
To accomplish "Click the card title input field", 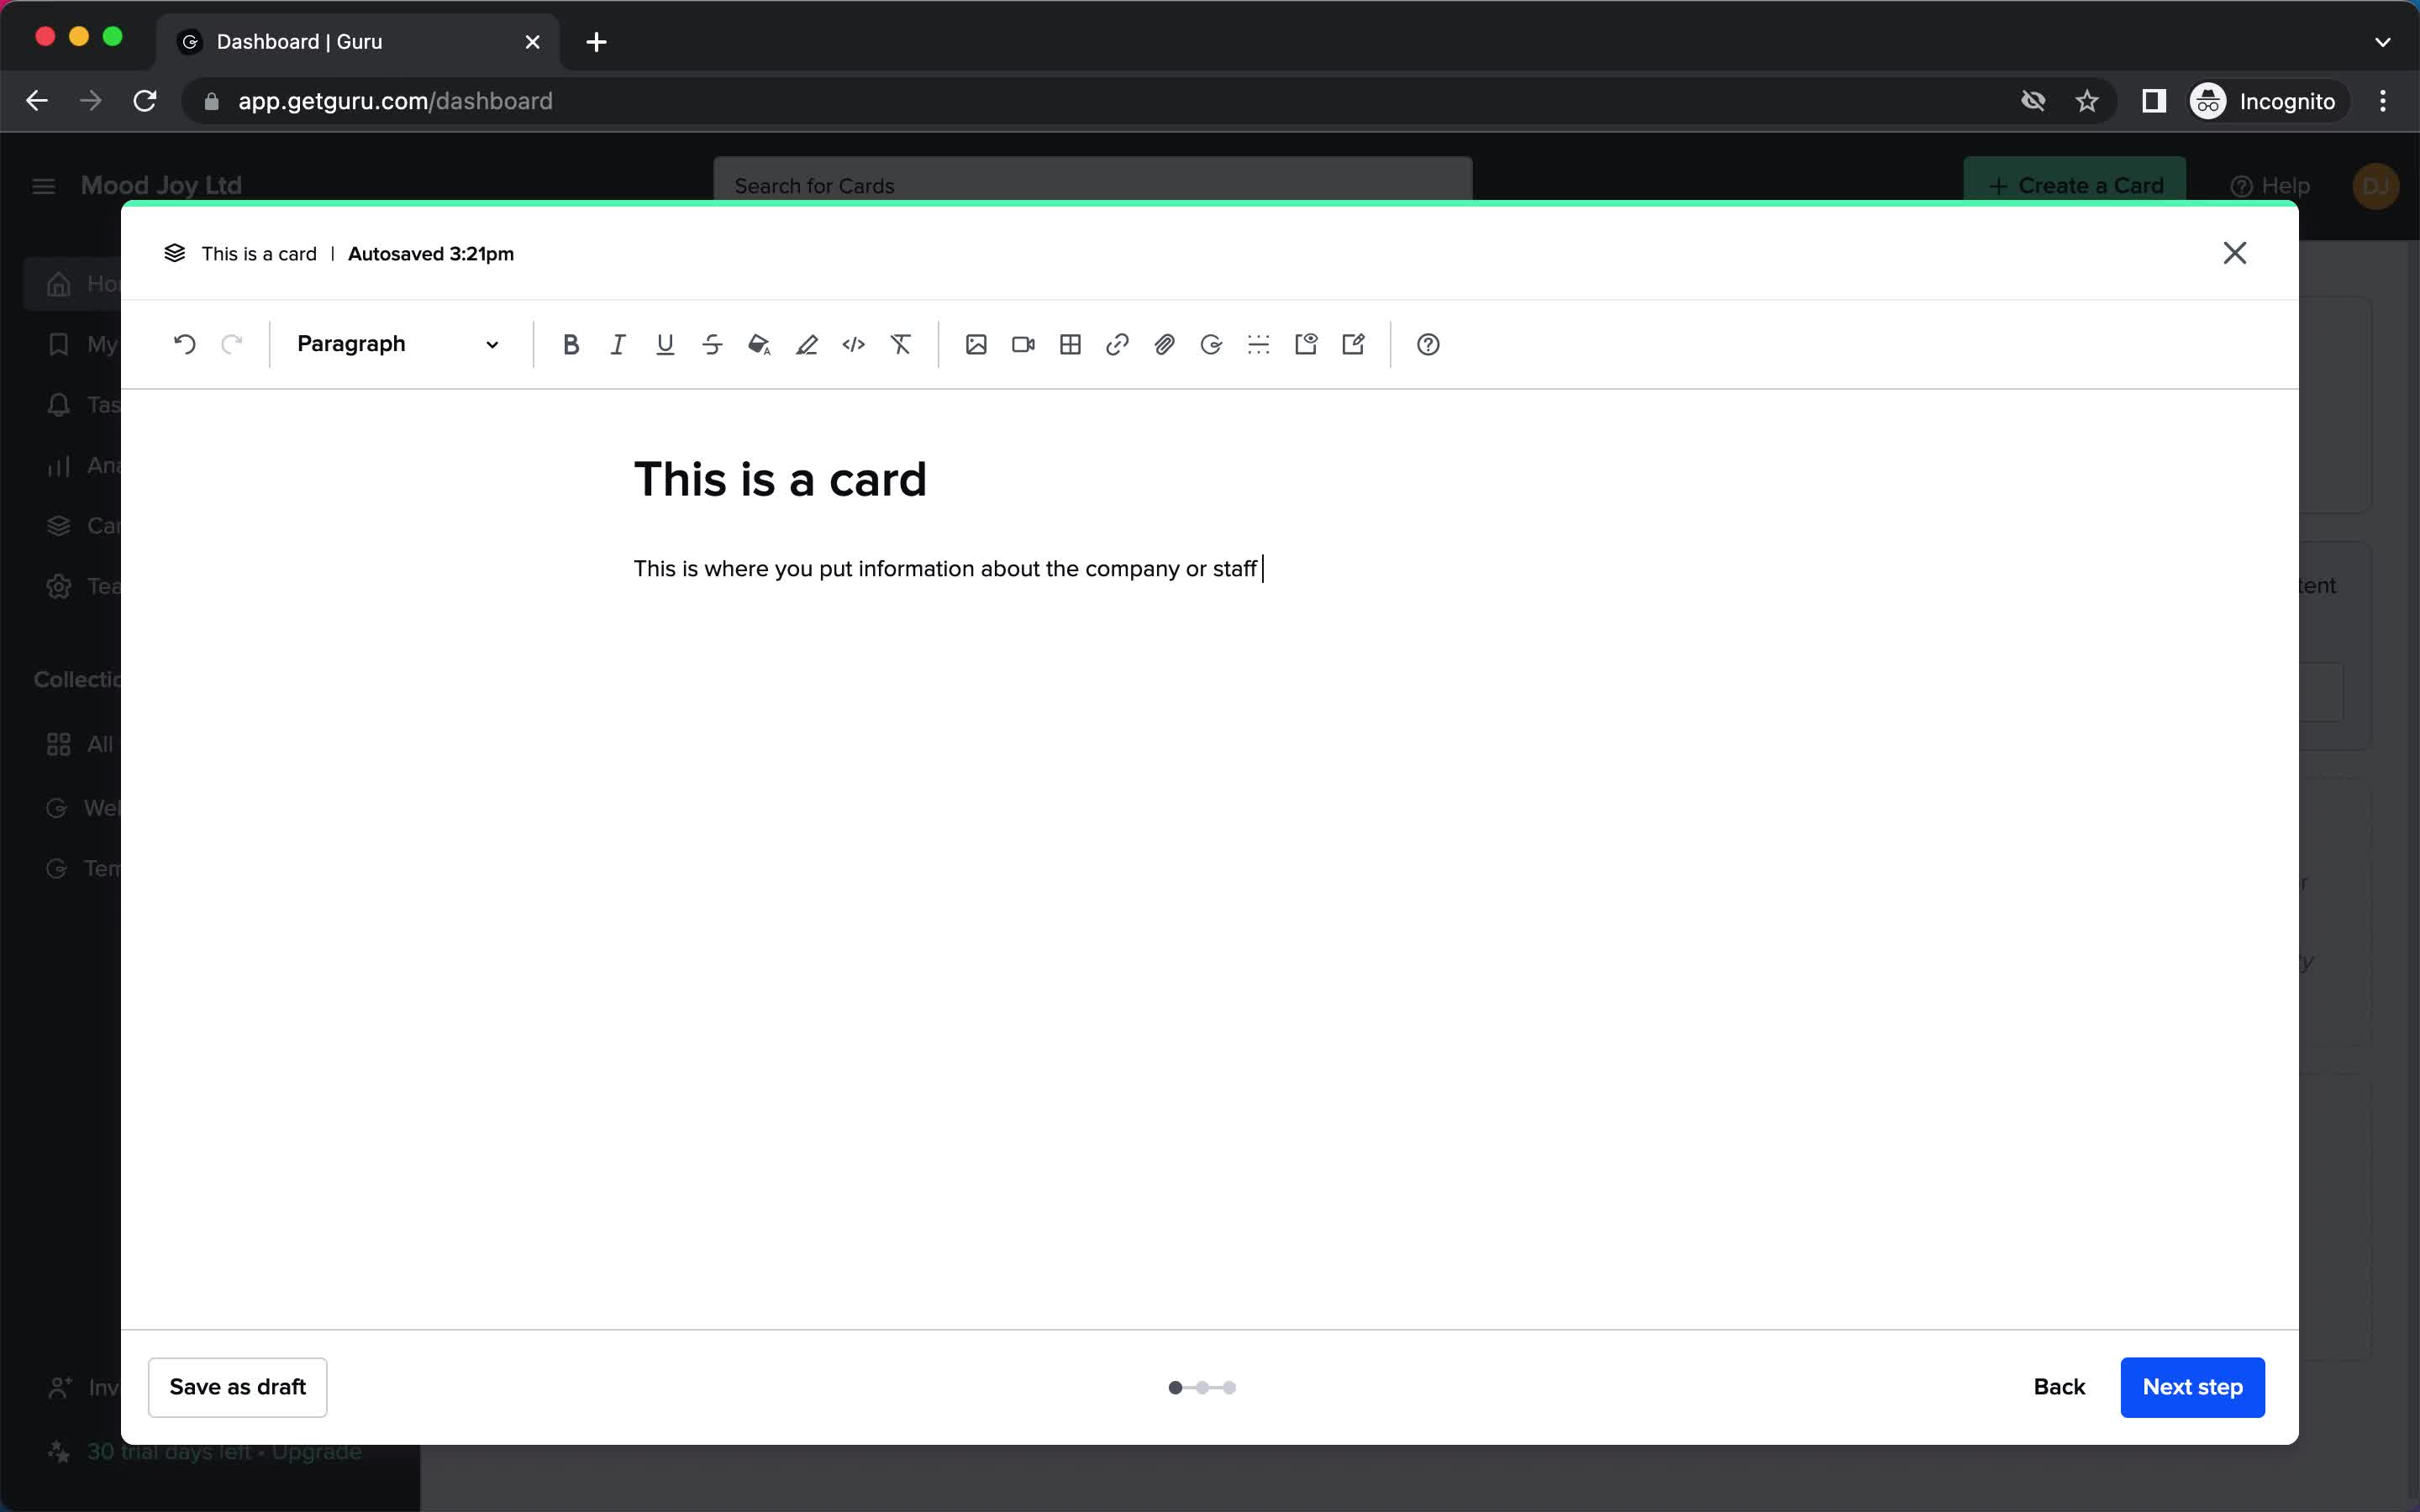I will pos(781,479).
